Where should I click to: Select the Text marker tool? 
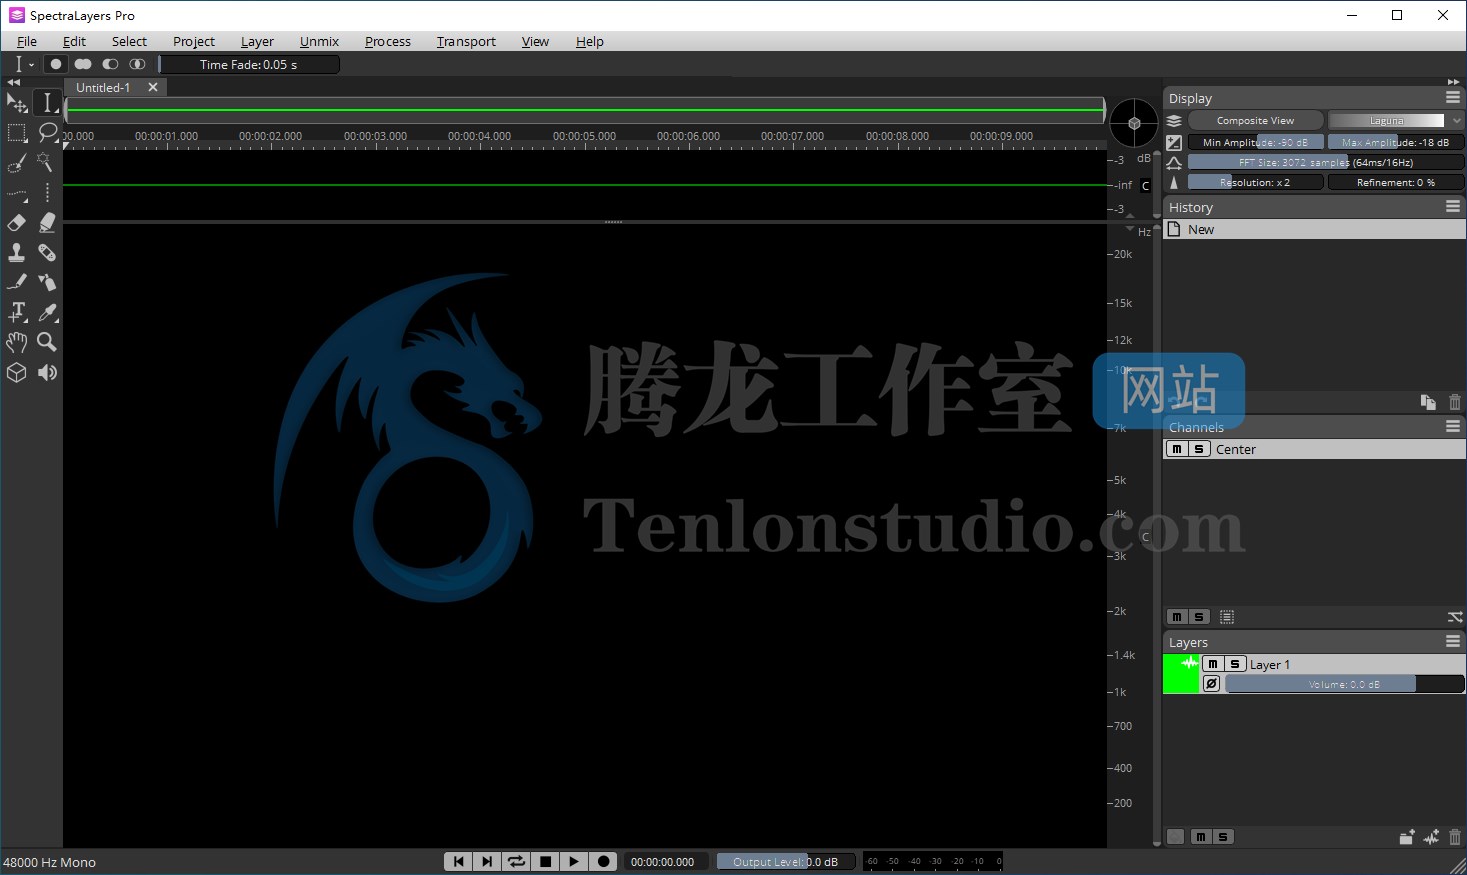[x=17, y=312]
